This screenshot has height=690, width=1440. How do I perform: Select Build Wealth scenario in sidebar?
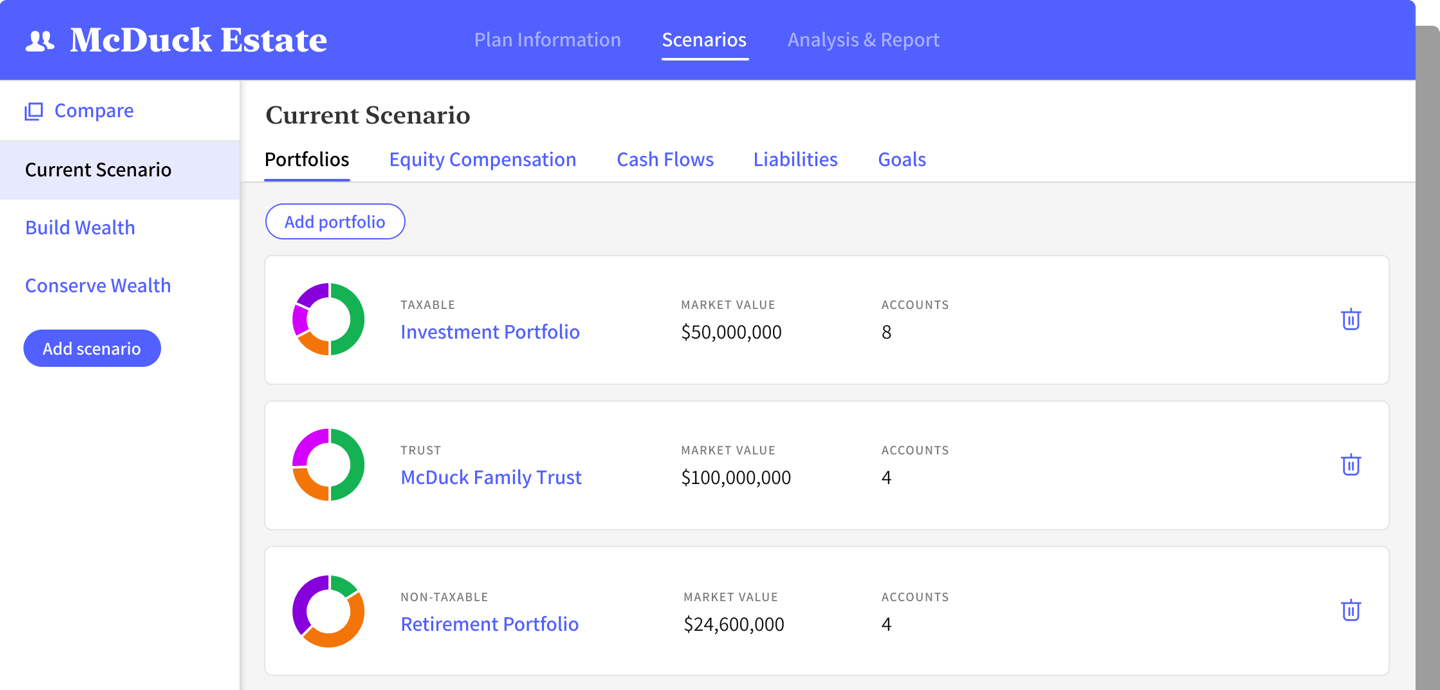tap(80, 227)
